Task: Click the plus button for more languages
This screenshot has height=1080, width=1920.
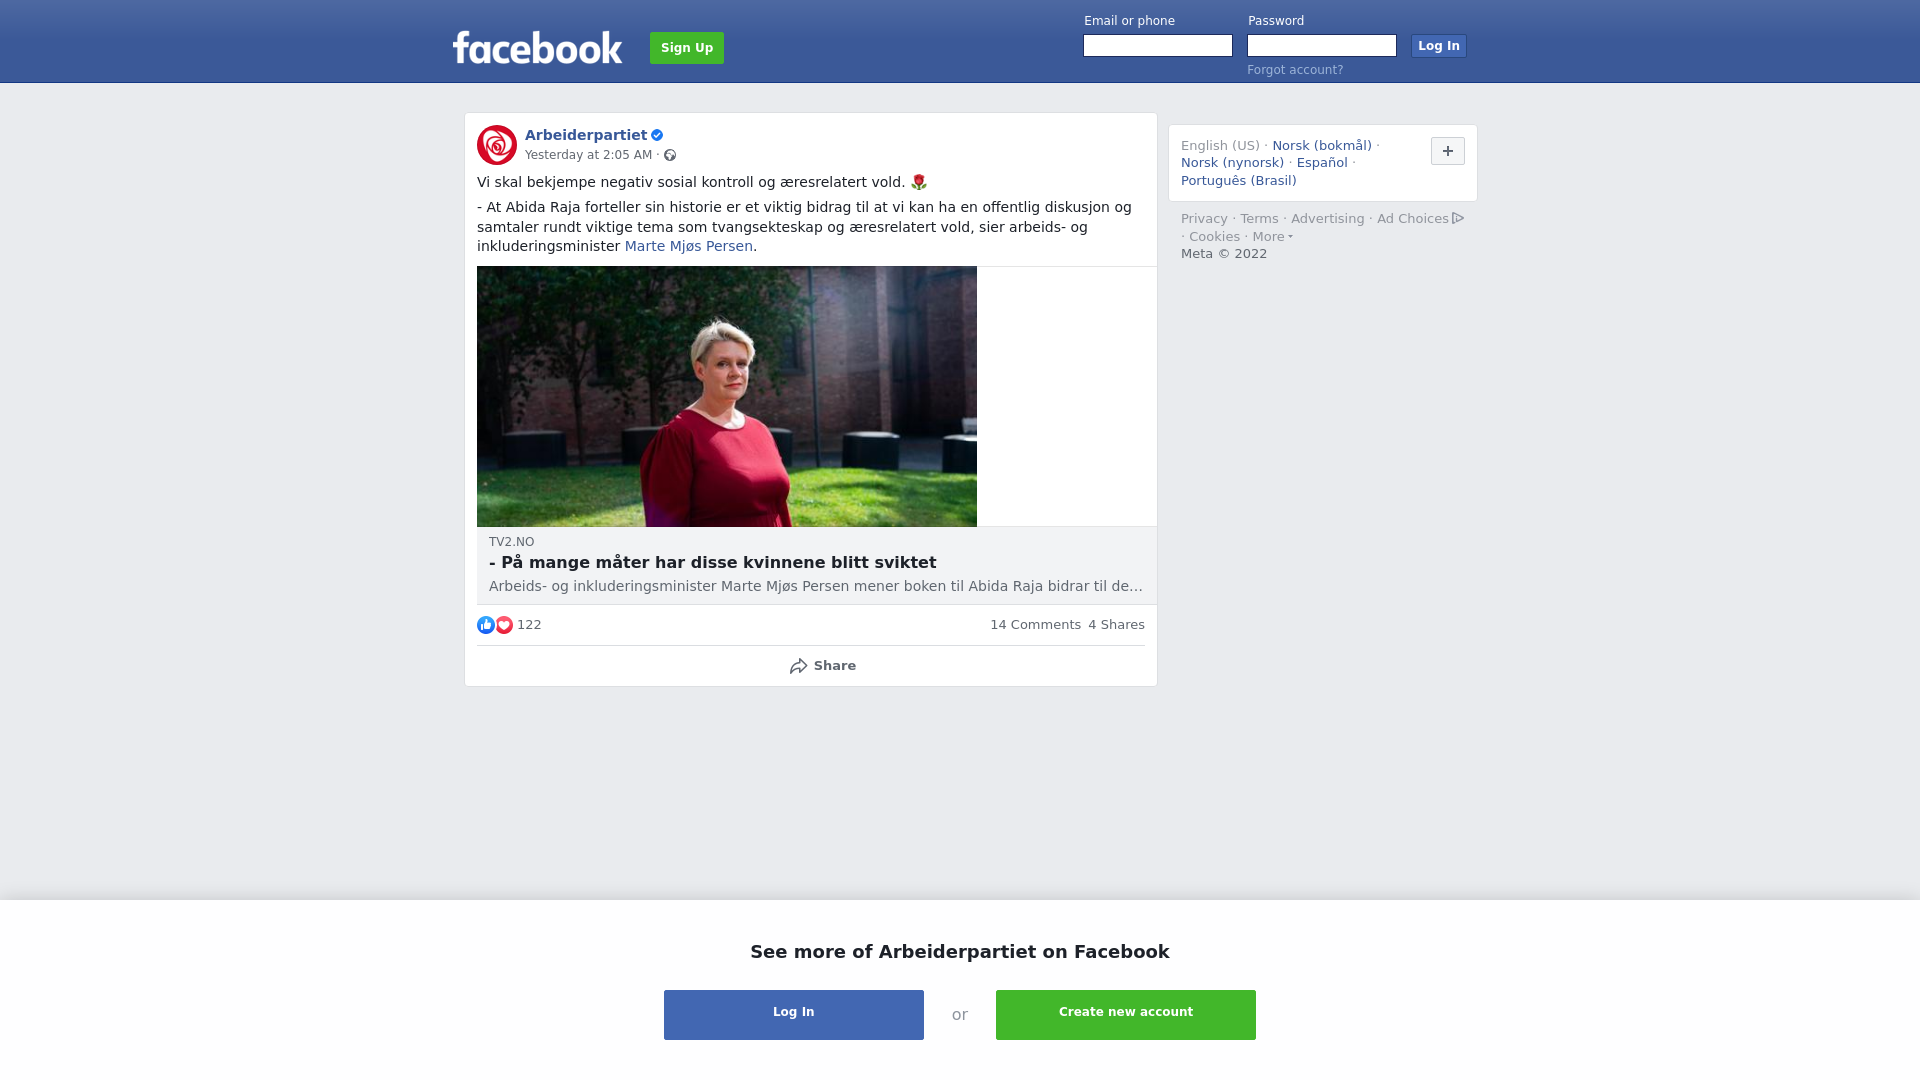Action: (1448, 151)
